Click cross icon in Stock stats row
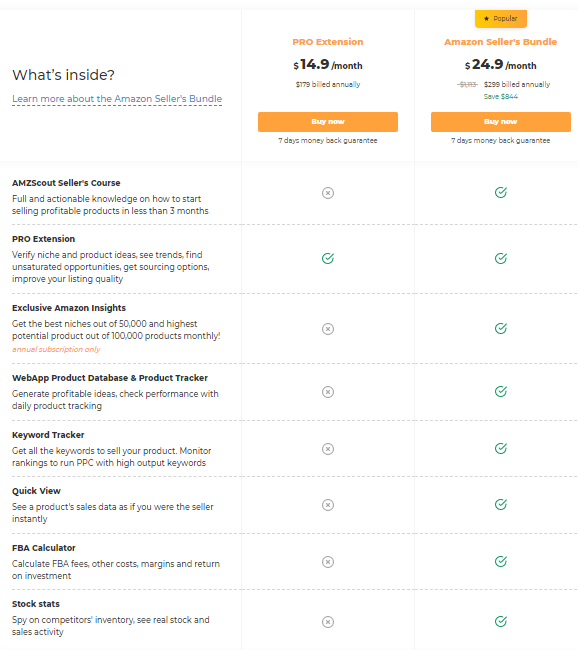This screenshot has width=578, height=650. coord(328,622)
